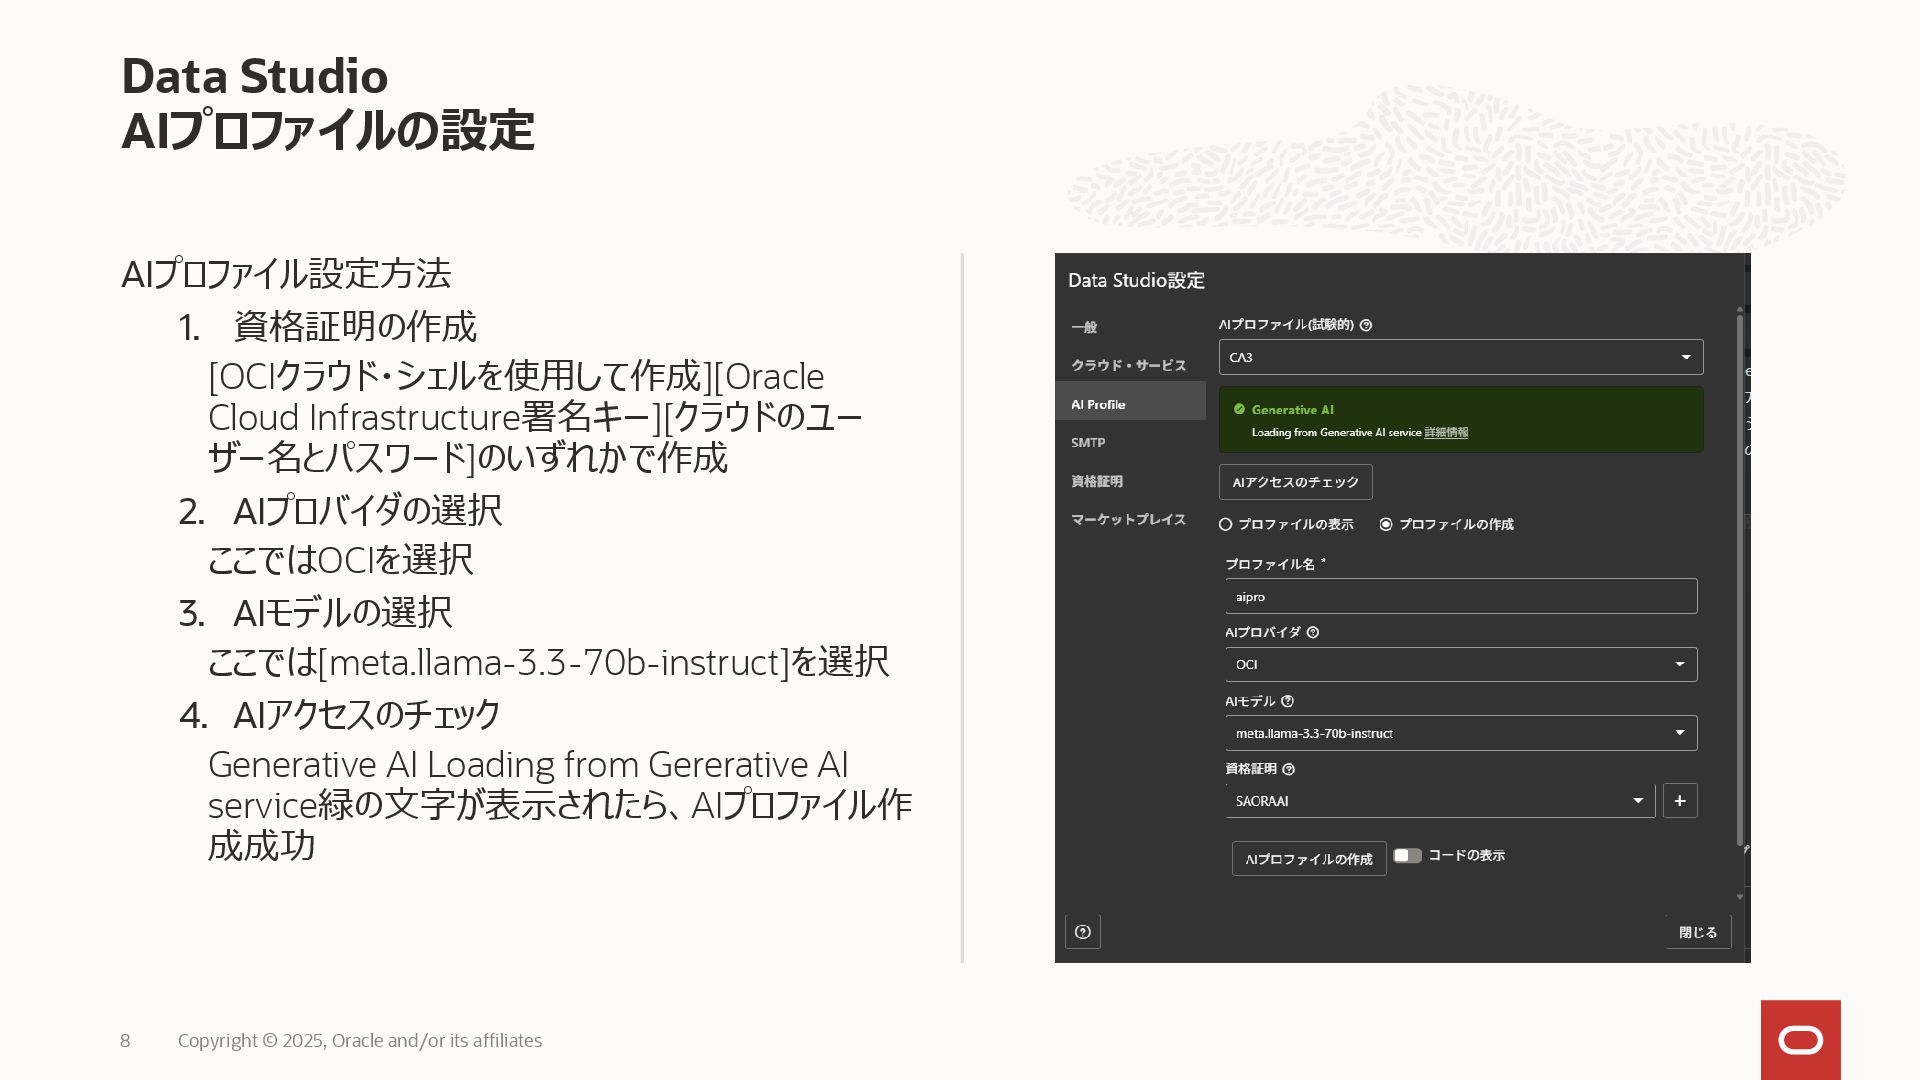Click AIアクセスのチェック button

point(1295,482)
